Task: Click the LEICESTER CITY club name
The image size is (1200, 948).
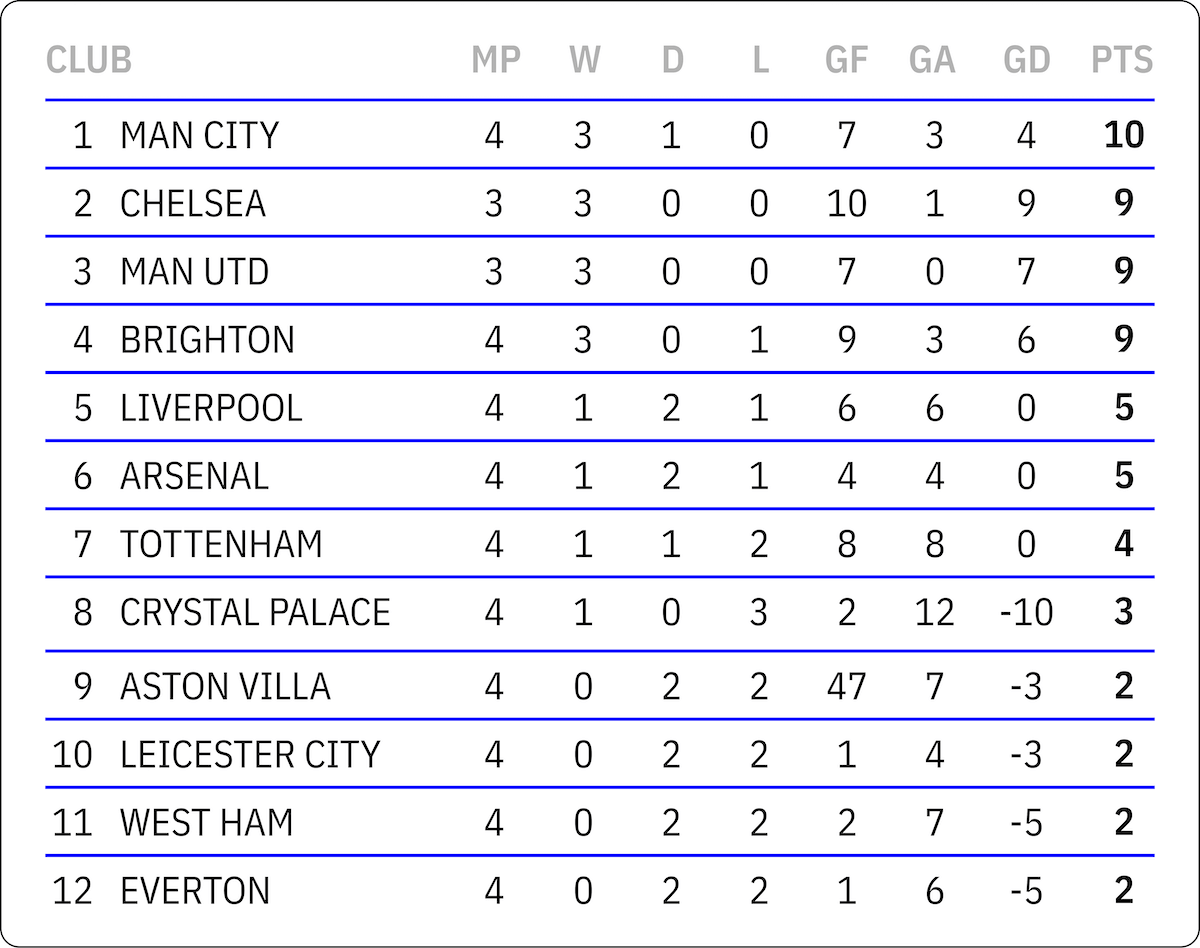Action: click(250, 754)
